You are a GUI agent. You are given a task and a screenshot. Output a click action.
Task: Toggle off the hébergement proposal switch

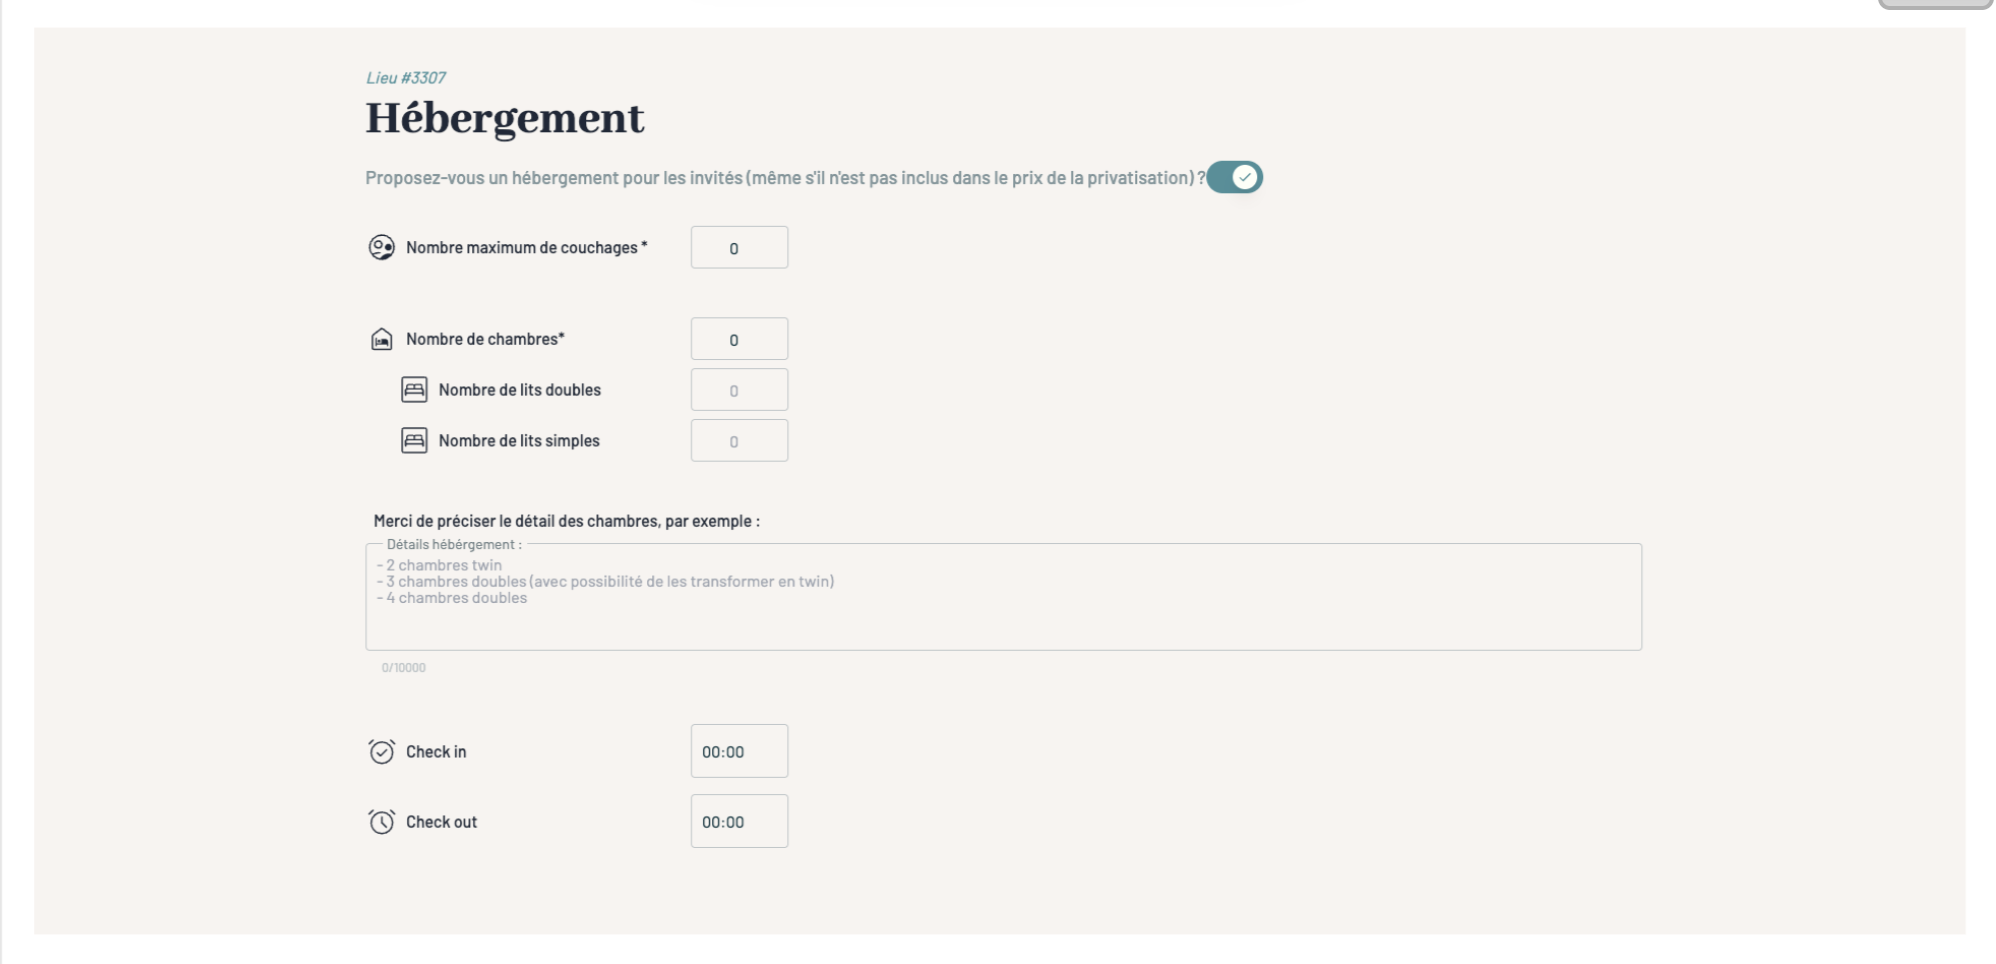coord(1235,178)
